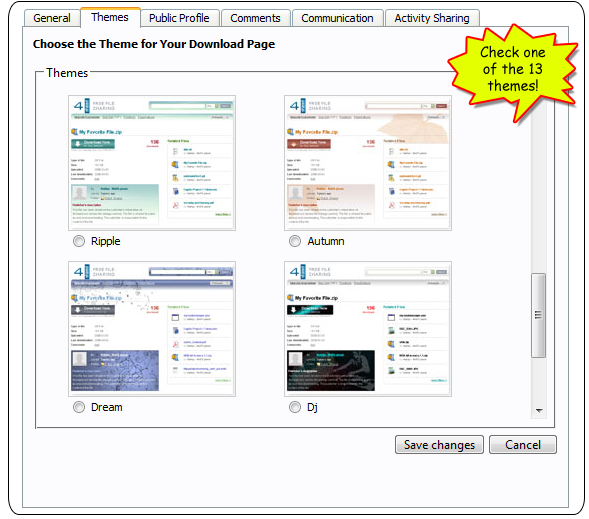Click the Dj theme preview thumbnail

(x=368, y=329)
